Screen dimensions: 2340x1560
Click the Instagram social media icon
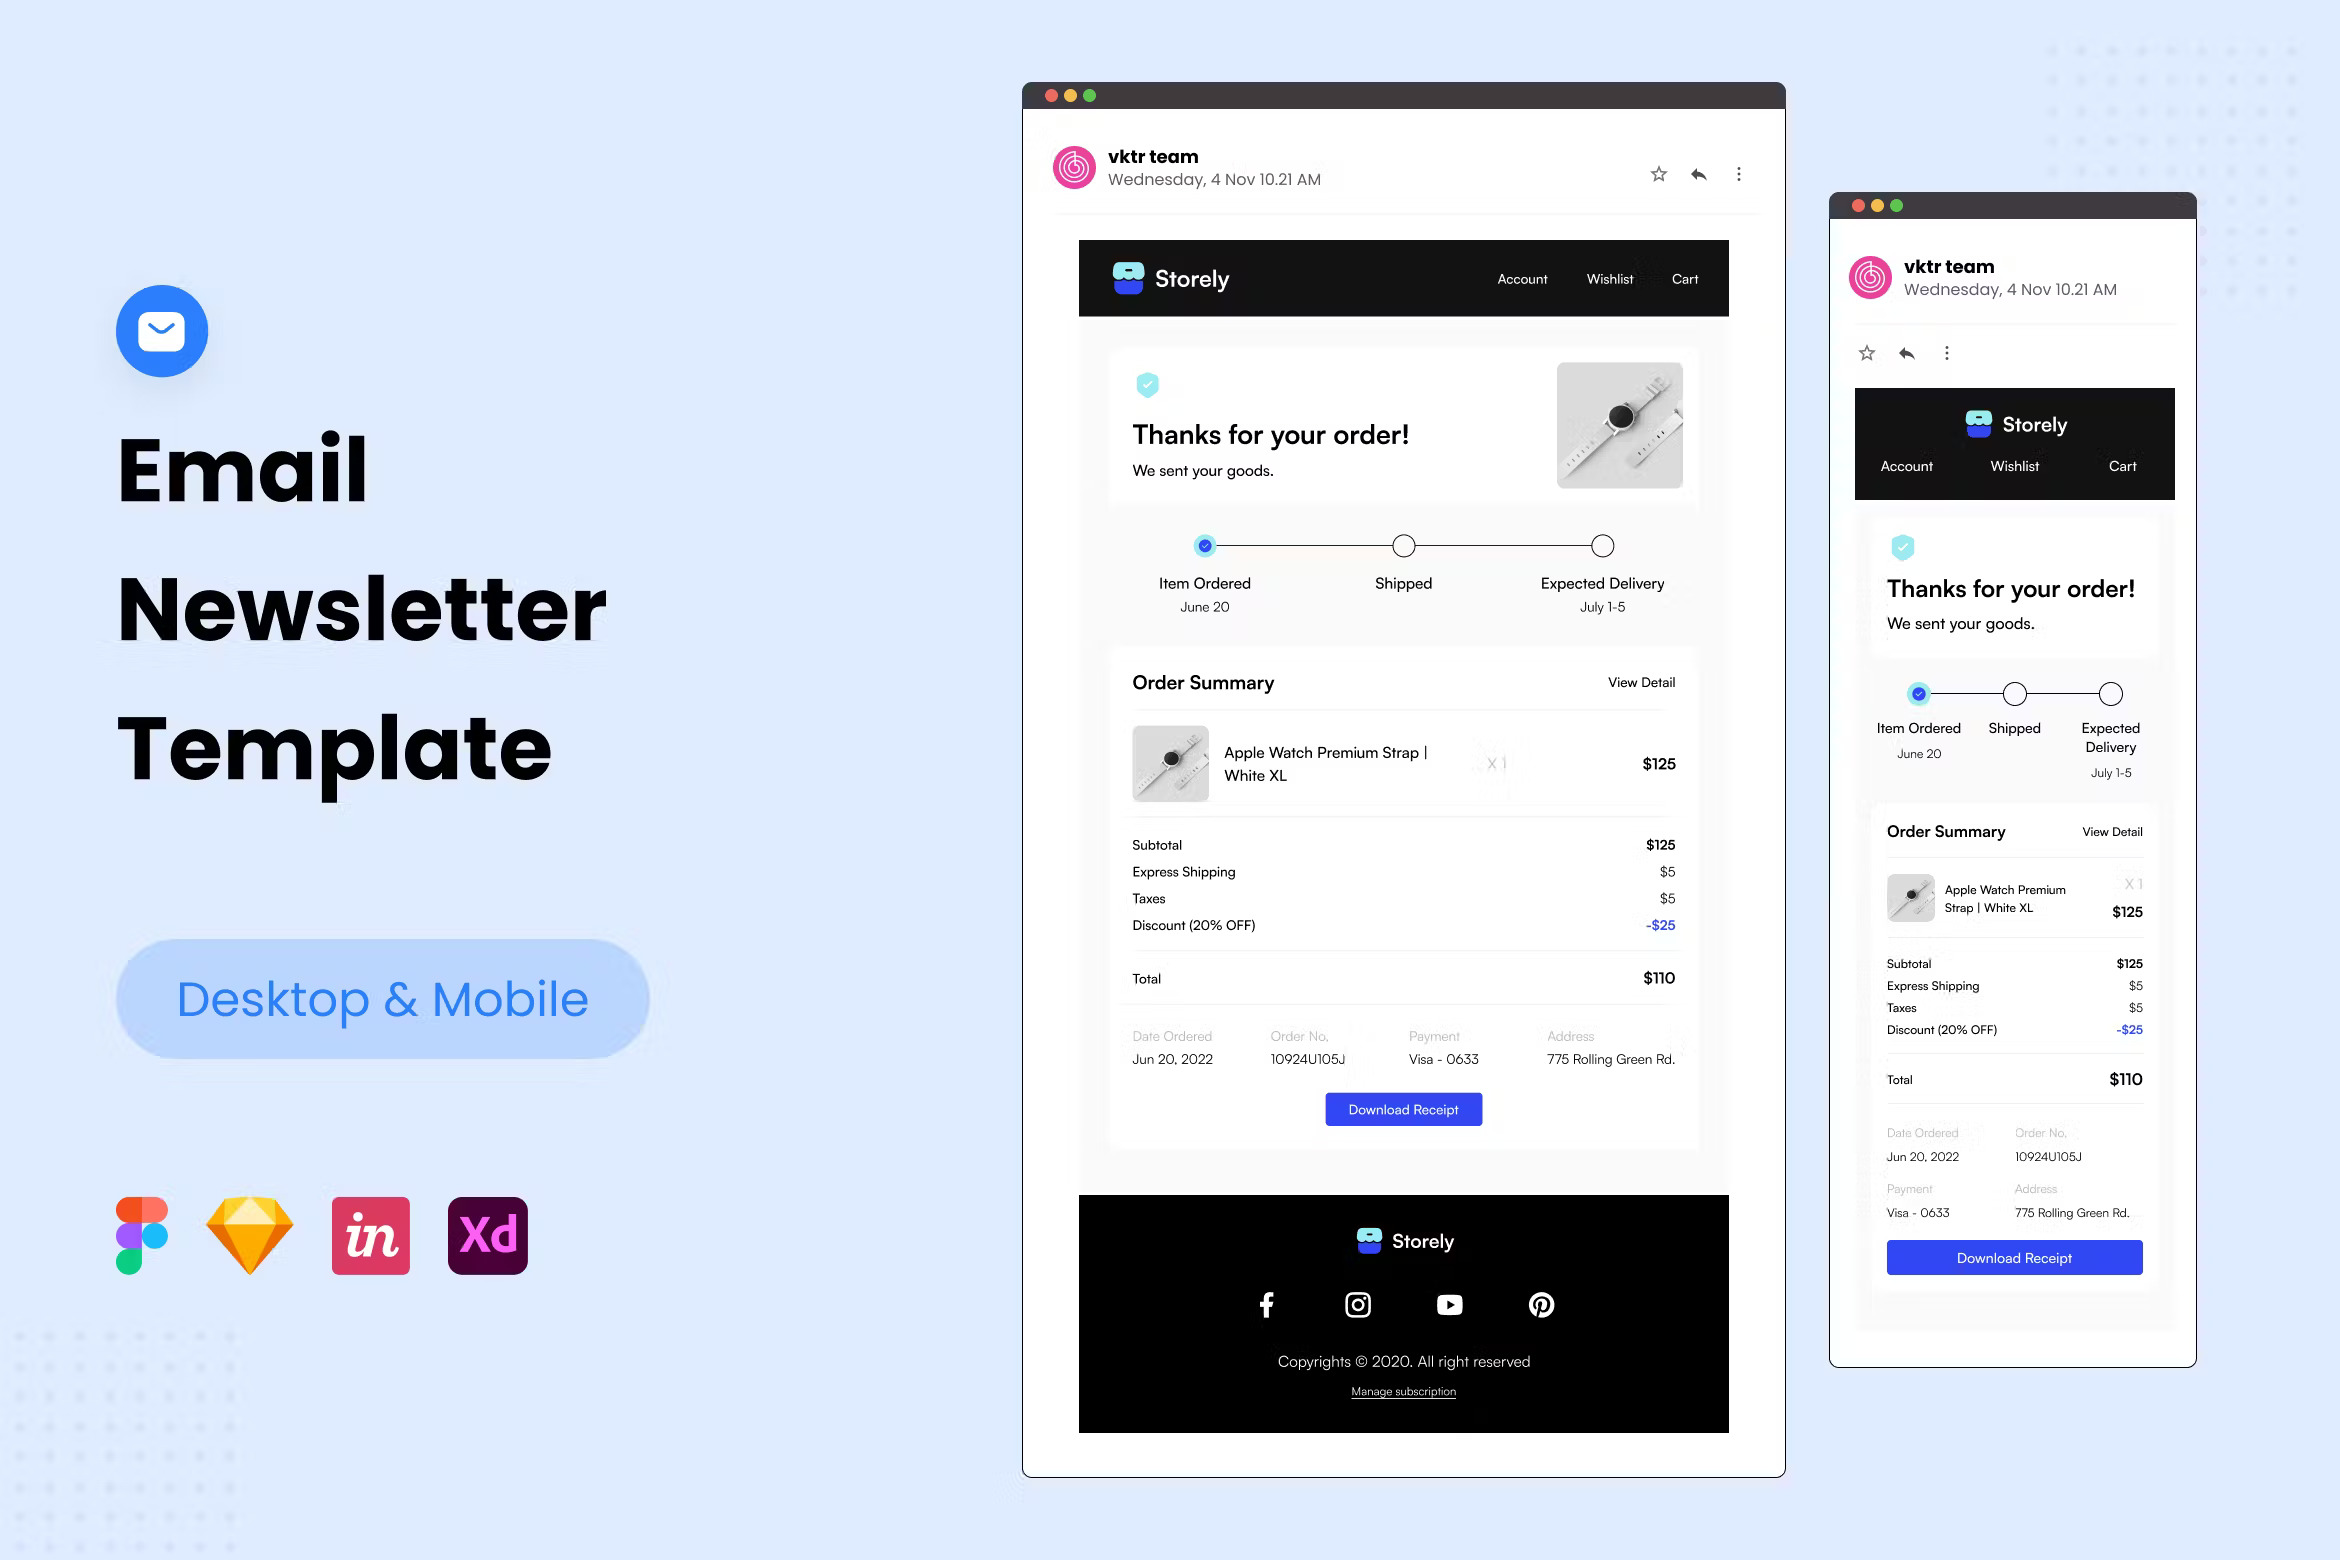coord(1356,1304)
